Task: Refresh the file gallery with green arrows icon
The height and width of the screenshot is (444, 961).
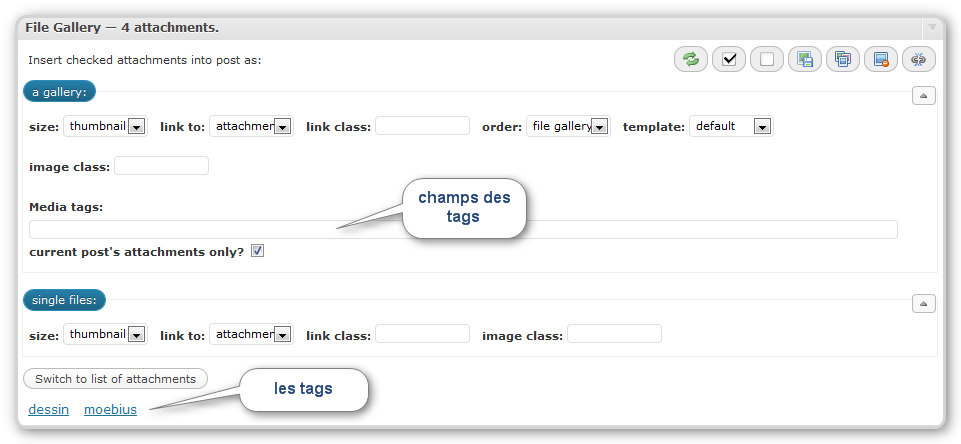Action: (691, 59)
